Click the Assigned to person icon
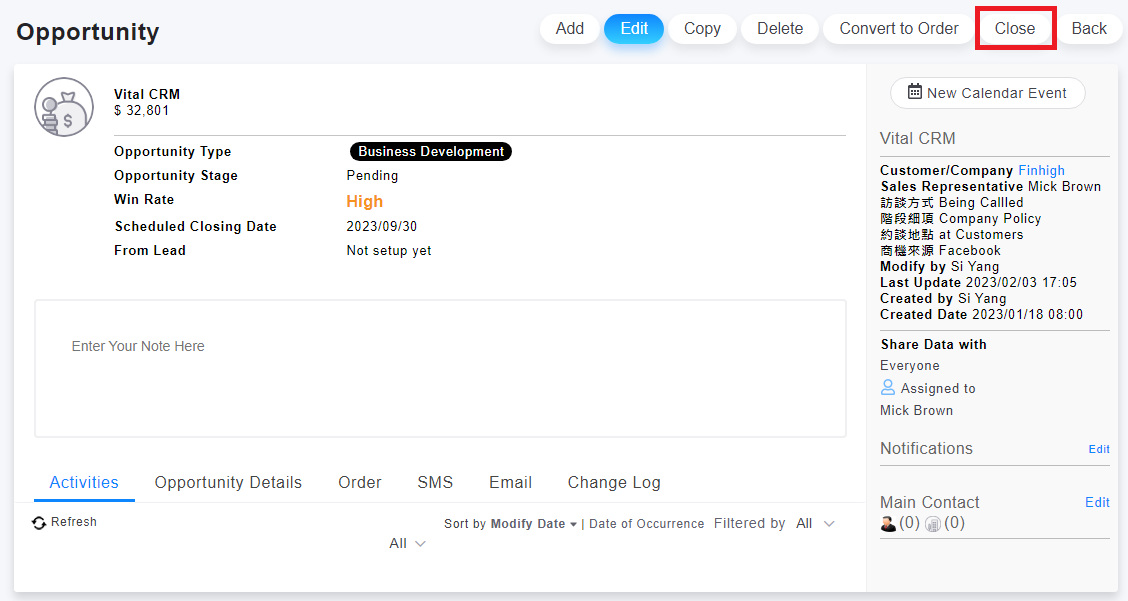The height and width of the screenshot is (601, 1128). pos(888,388)
